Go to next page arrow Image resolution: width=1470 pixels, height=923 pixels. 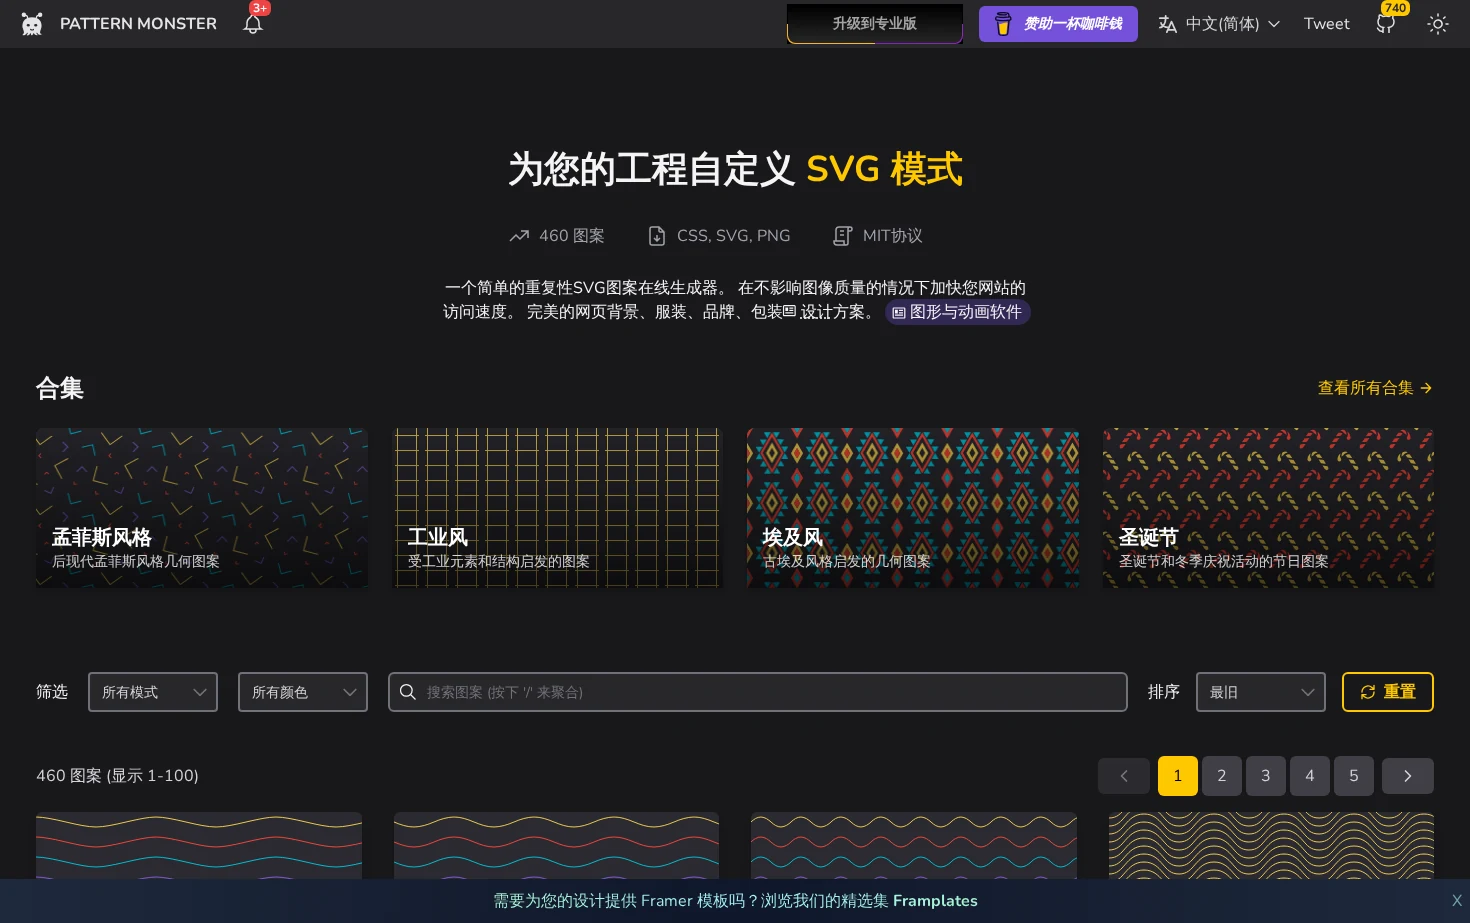point(1408,776)
